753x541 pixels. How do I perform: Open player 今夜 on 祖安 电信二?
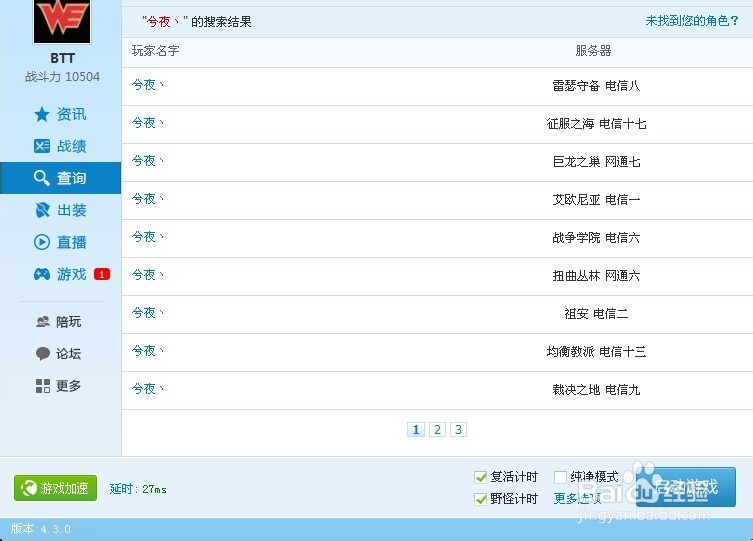(147, 313)
